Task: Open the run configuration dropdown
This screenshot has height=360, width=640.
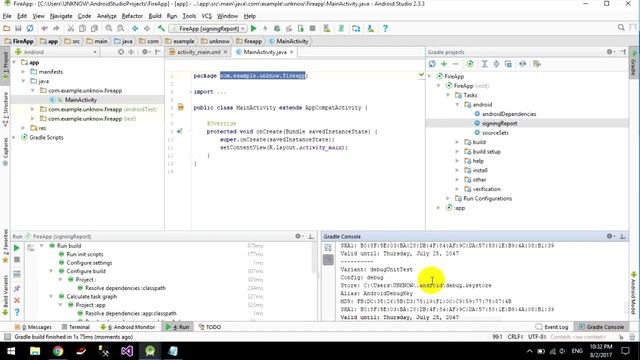Action: click(209, 29)
